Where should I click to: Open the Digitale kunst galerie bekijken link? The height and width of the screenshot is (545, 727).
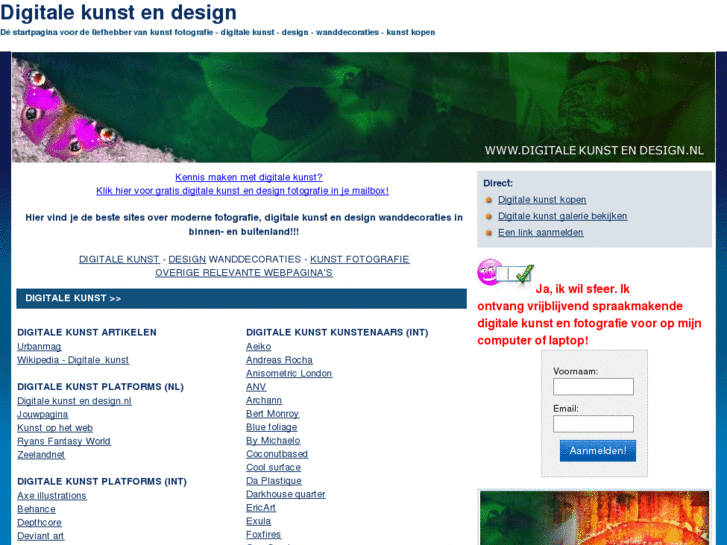(562, 216)
